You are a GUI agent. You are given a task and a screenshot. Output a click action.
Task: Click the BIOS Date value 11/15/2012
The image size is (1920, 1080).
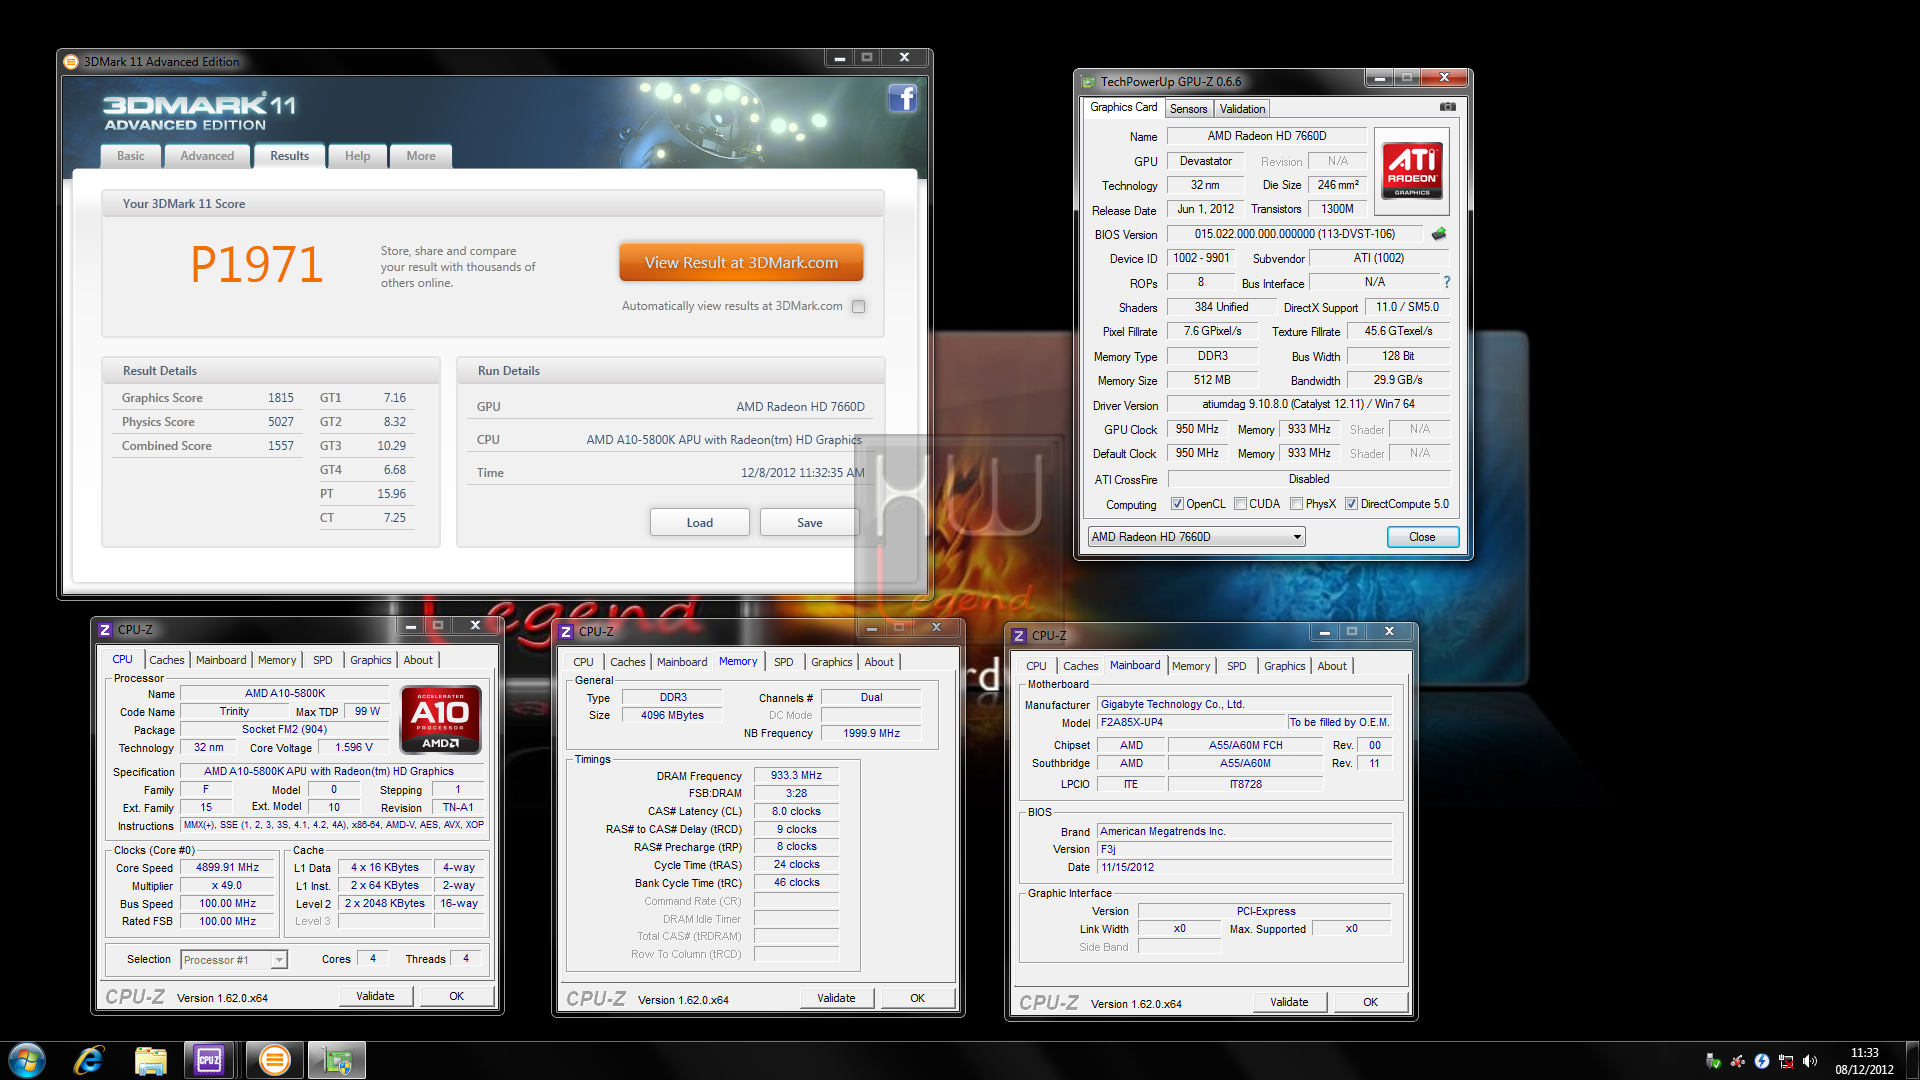tap(1244, 867)
